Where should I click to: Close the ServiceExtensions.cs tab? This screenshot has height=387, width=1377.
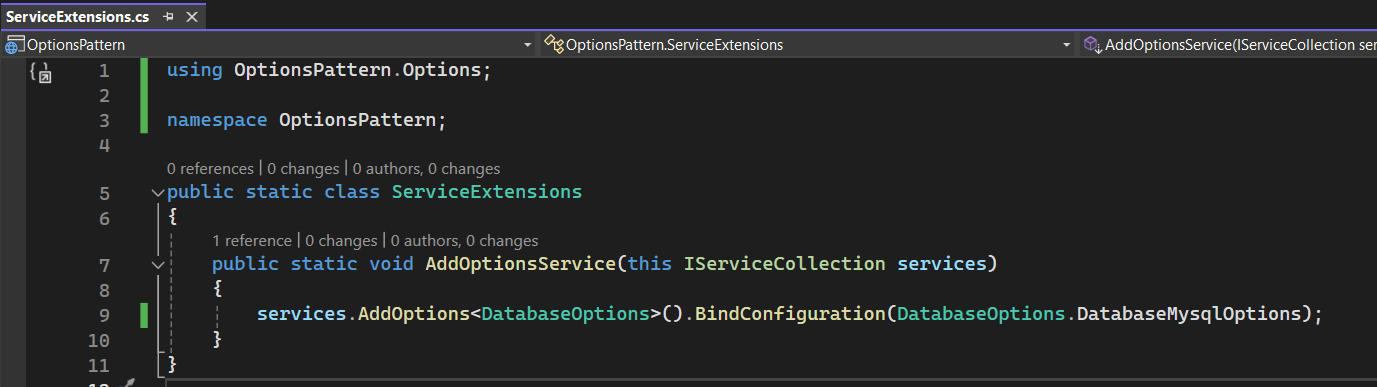pos(192,17)
